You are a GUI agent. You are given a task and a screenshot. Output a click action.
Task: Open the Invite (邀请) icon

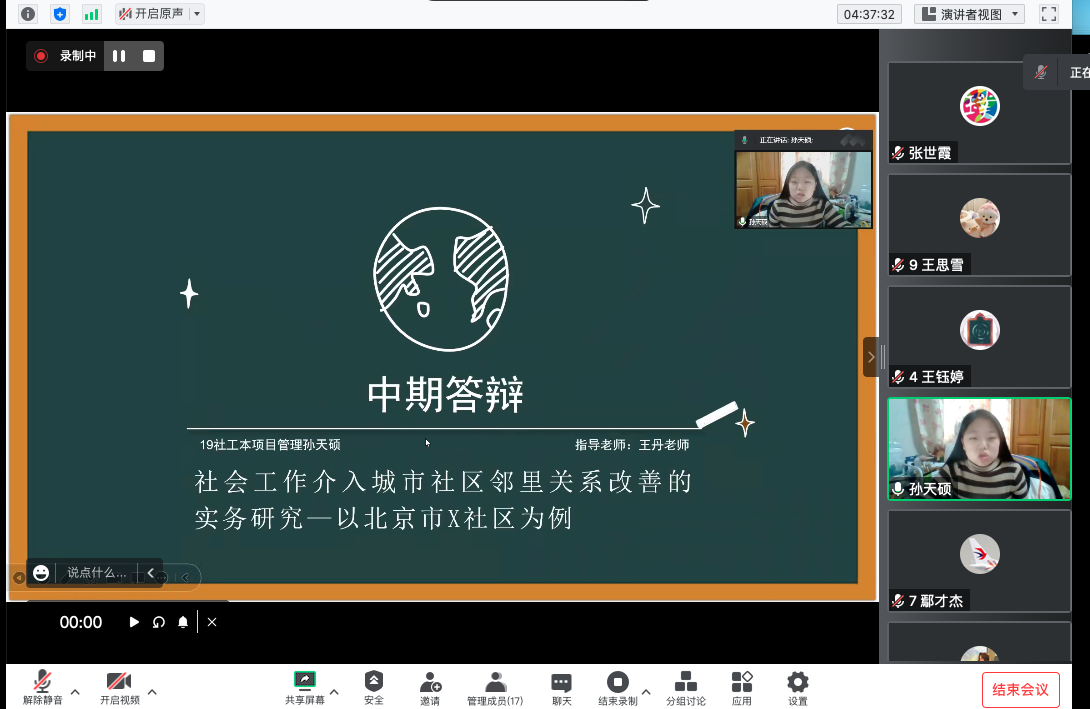pyautogui.click(x=430, y=685)
